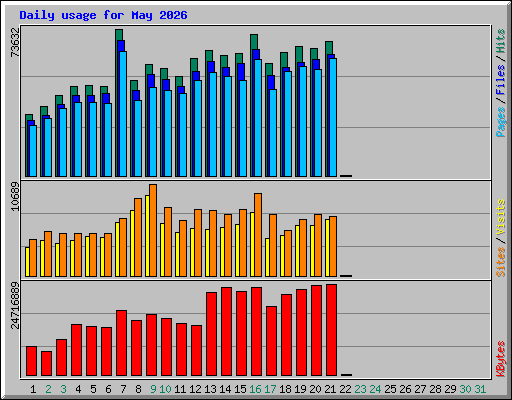
Task: Click the tallest orange sites bar for day 9
Action: [x=153, y=231]
